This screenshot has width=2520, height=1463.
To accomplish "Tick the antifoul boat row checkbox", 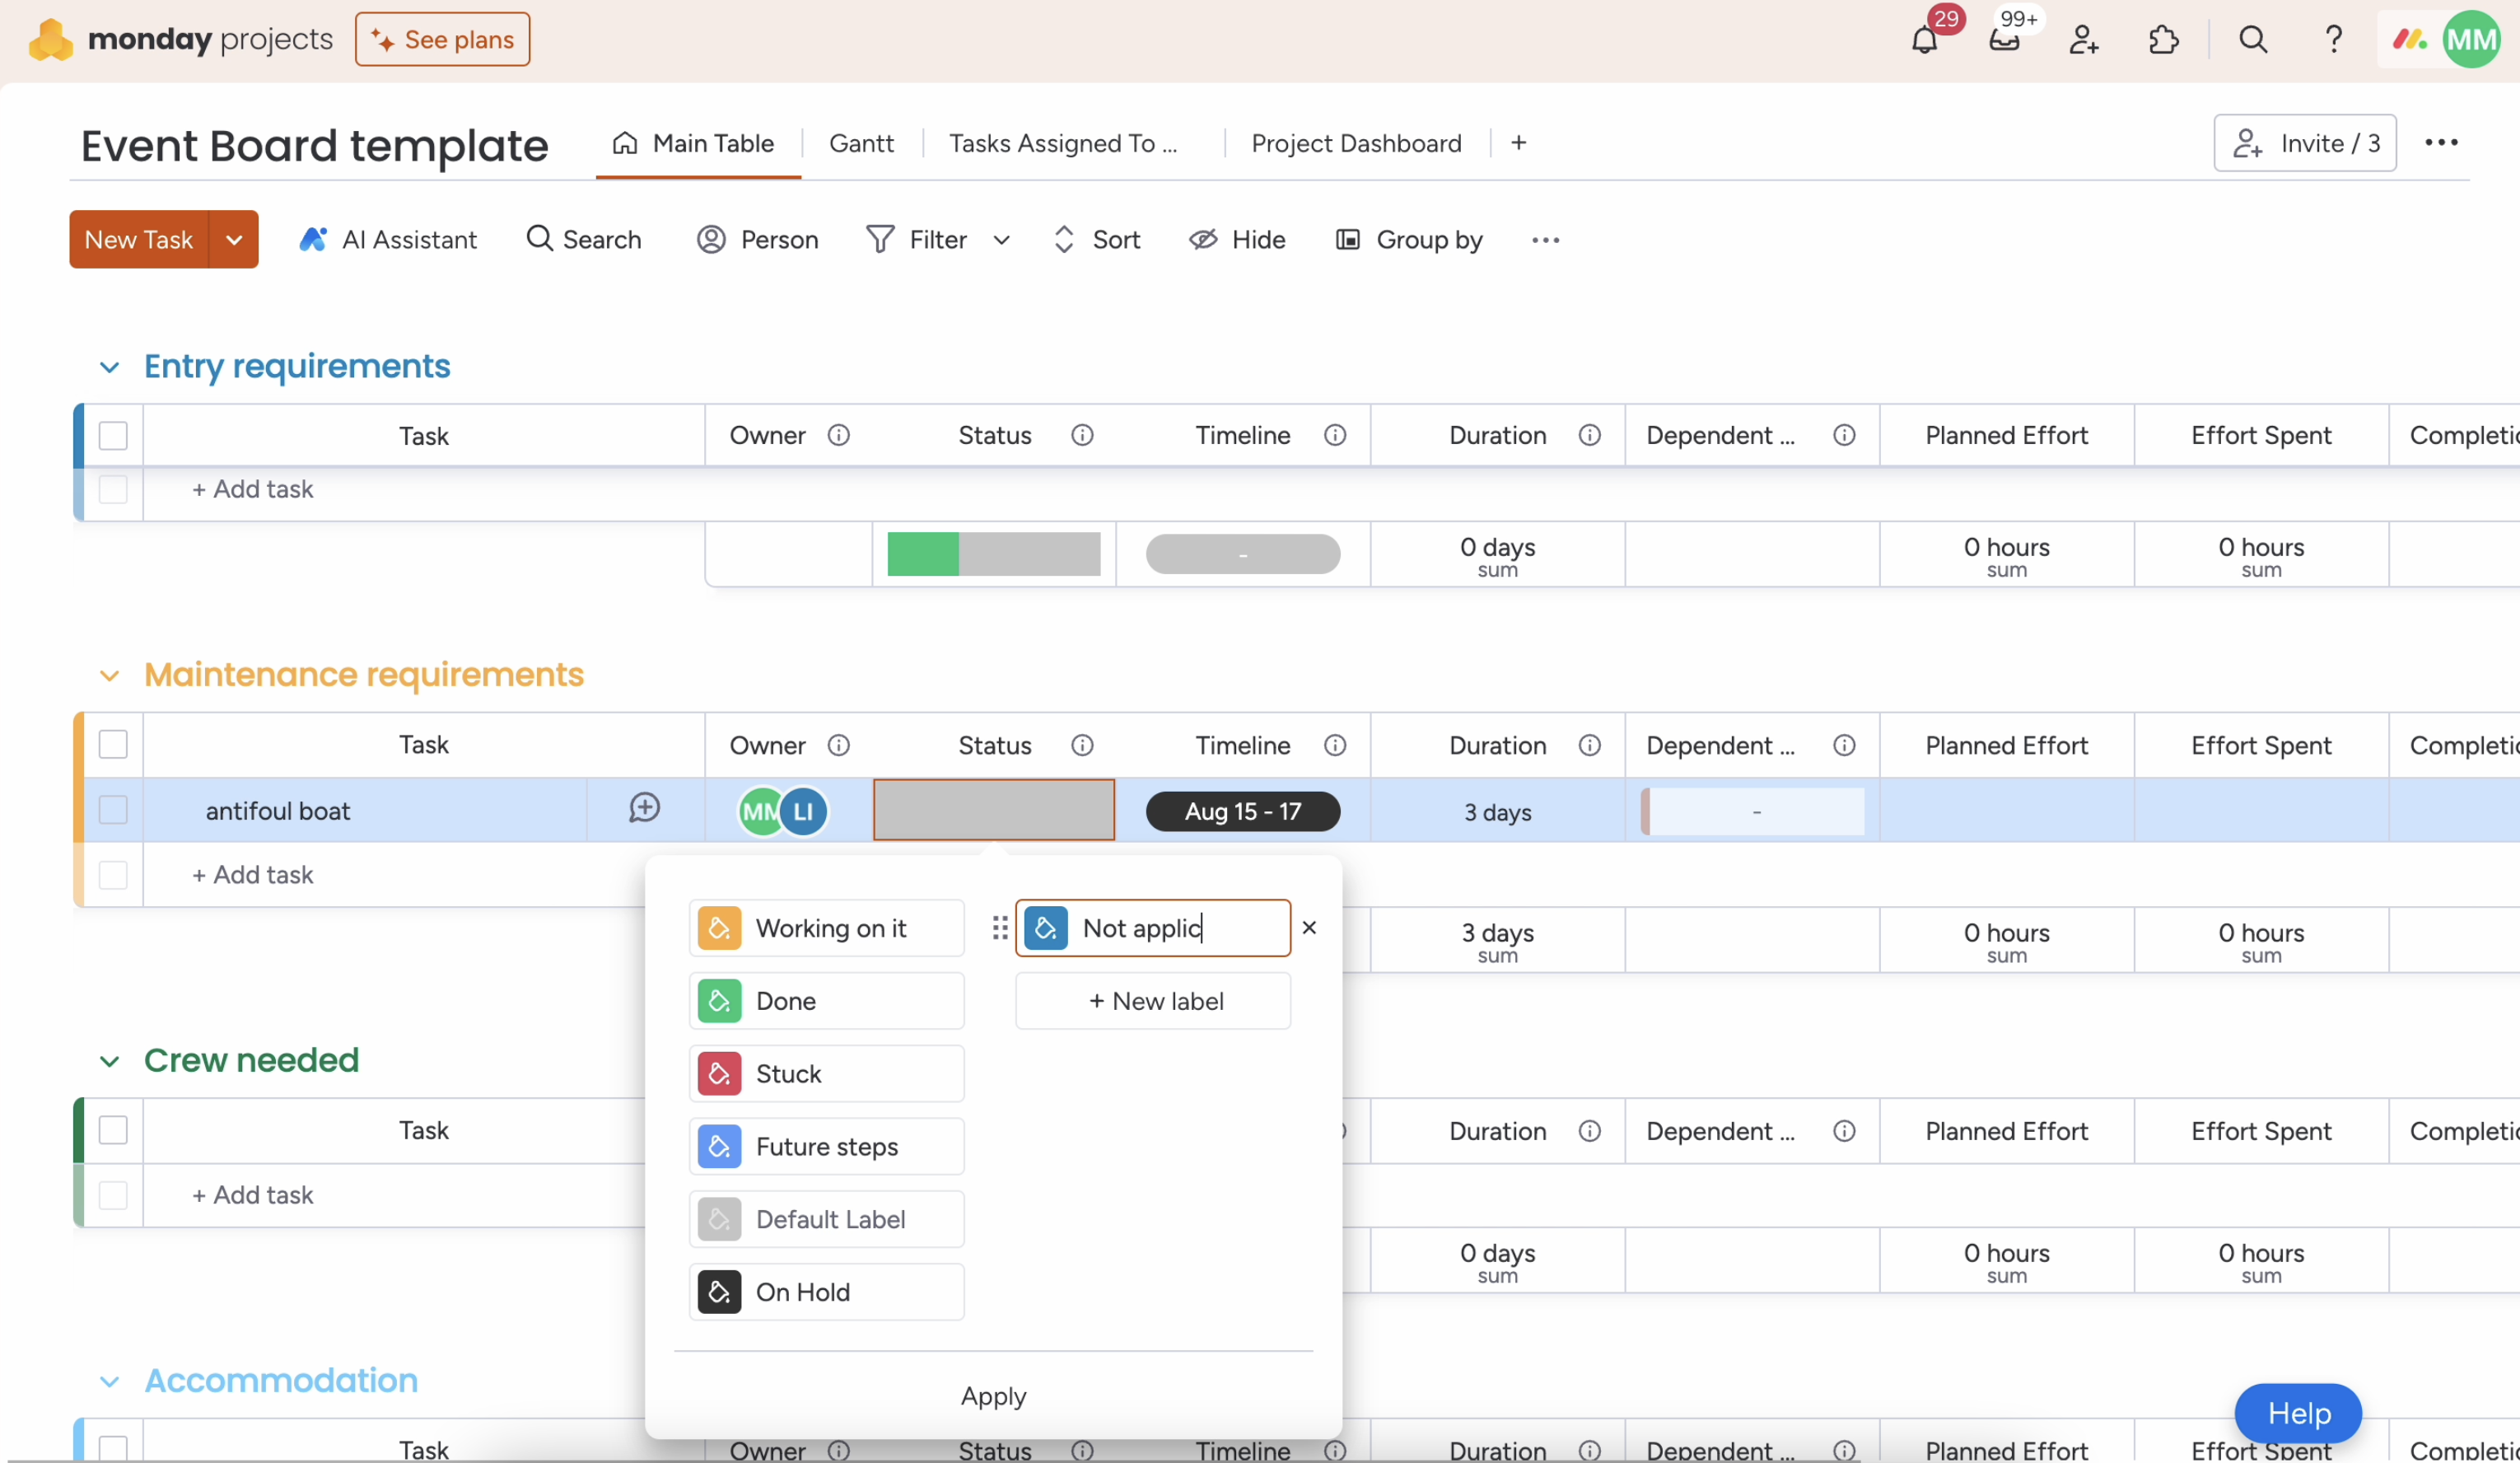I will click(113, 810).
